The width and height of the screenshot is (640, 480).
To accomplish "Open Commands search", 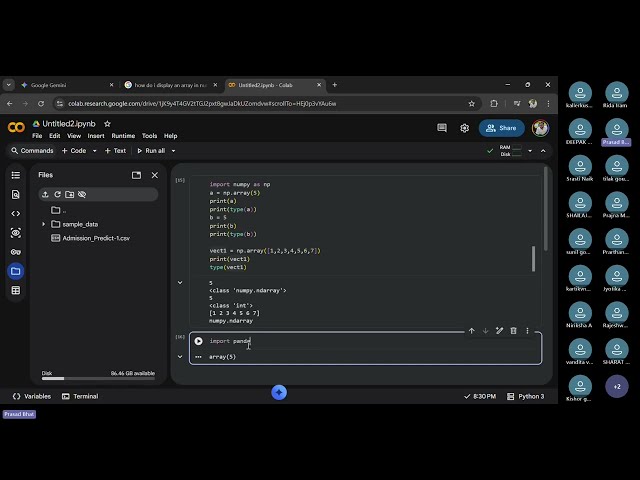I will [x=32, y=151].
